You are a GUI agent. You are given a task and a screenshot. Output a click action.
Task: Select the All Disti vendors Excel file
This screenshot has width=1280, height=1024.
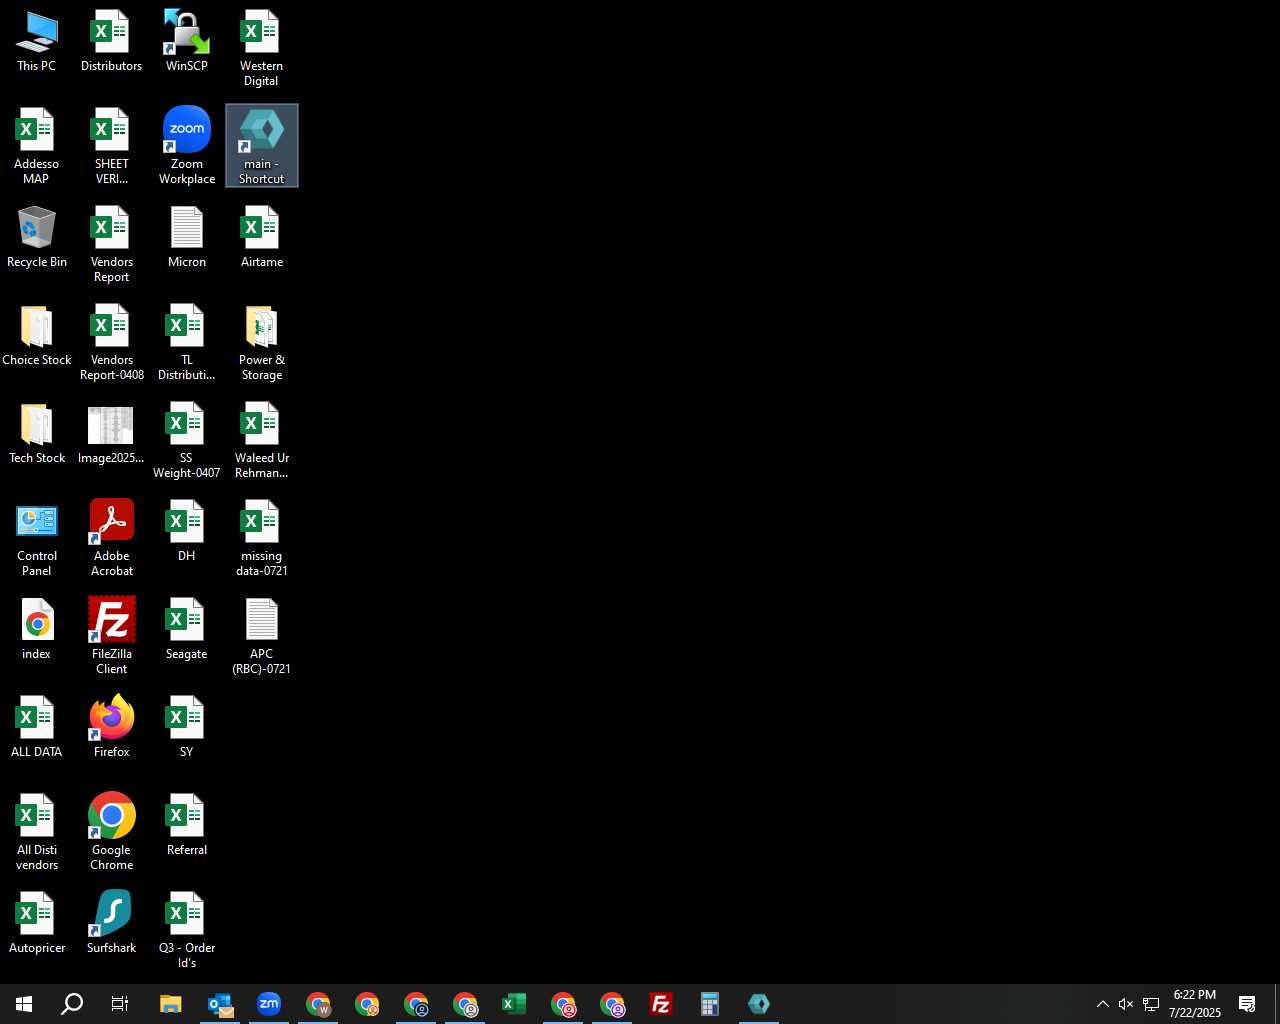pyautogui.click(x=37, y=833)
